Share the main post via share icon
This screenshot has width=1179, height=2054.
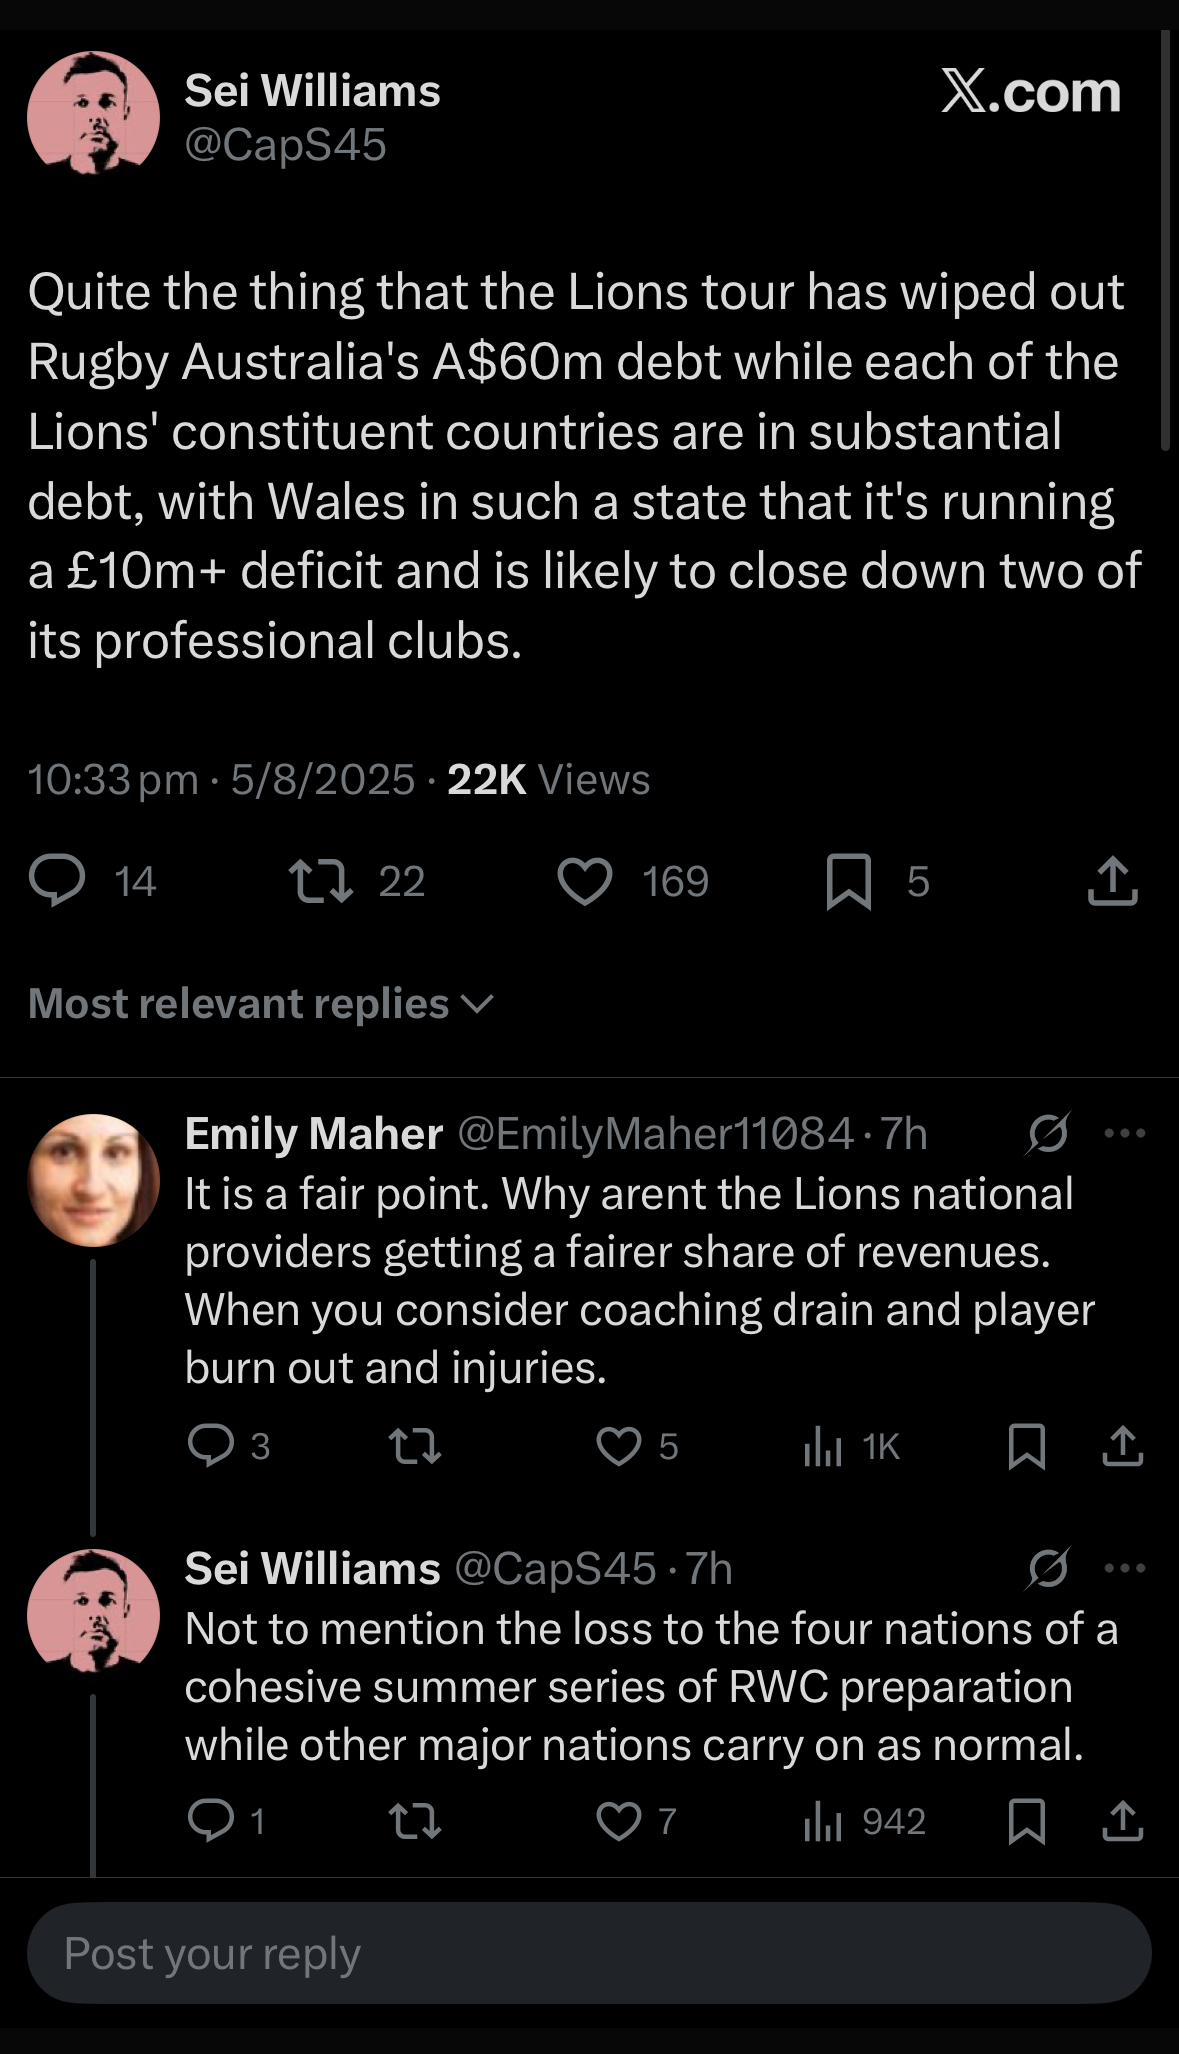click(1112, 881)
